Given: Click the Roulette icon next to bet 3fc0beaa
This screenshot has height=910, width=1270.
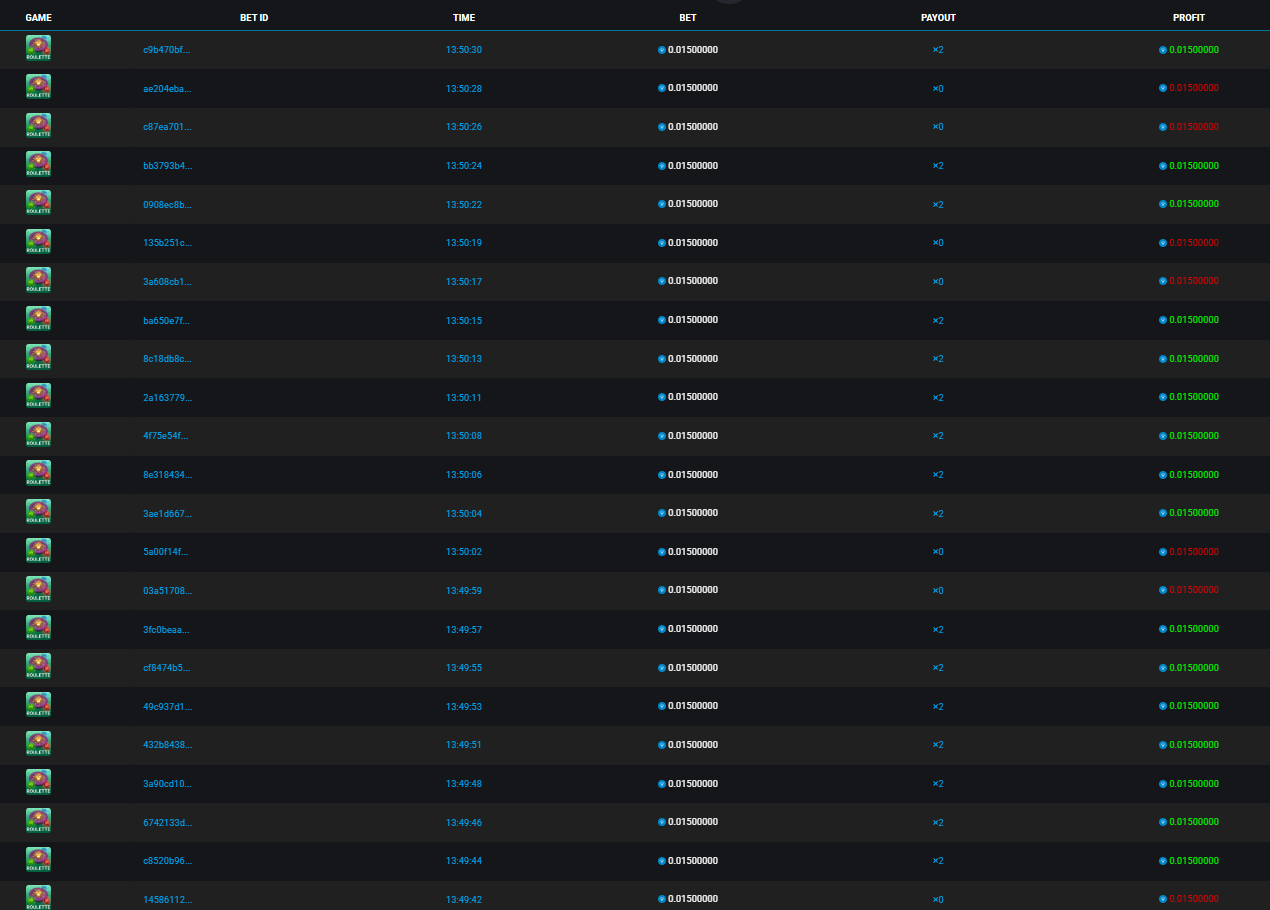Looking at the screenshot, I should click(x=38, y=629).
